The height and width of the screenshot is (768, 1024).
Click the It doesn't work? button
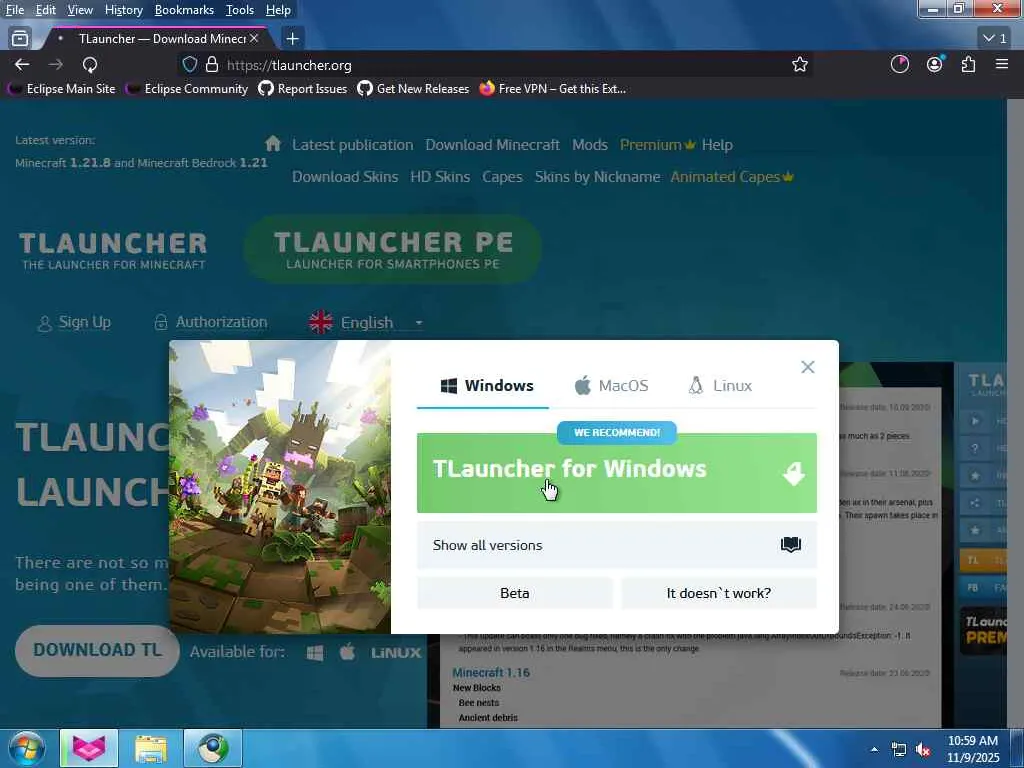pos(718,593)
